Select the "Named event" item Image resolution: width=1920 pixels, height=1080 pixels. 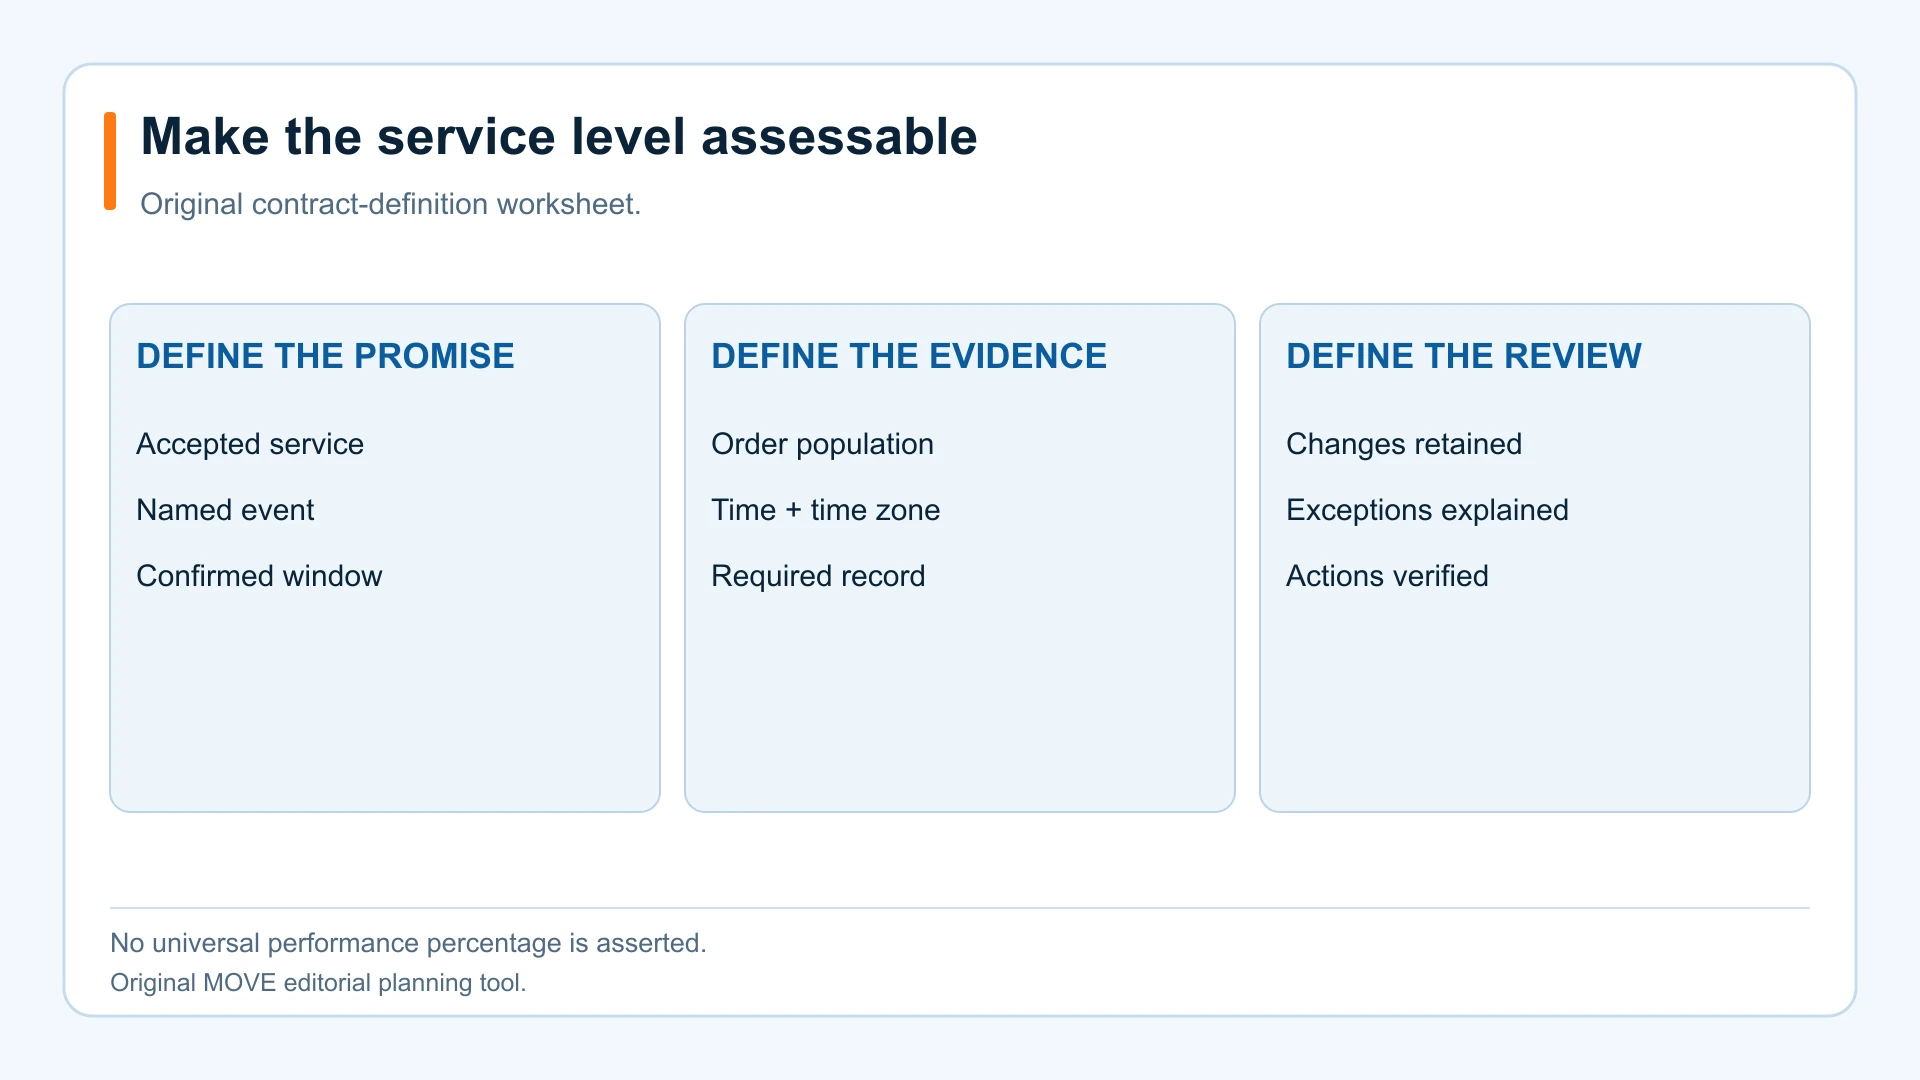tap(225, 510)
